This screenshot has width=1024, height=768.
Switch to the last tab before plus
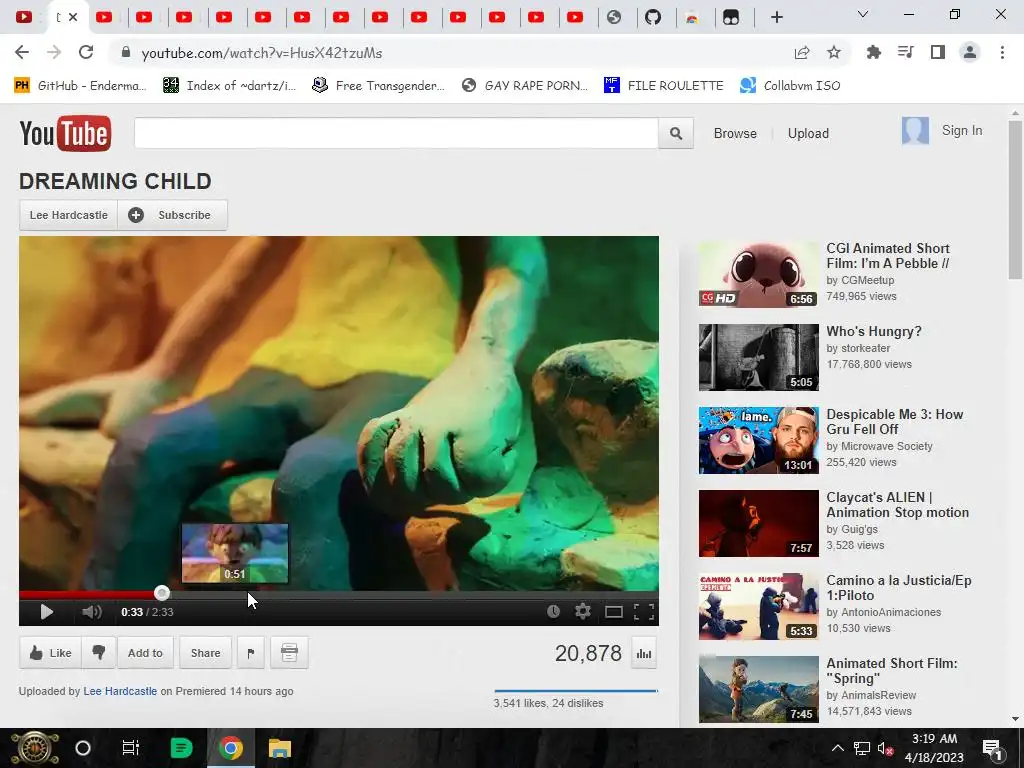(x=731, y=17)
